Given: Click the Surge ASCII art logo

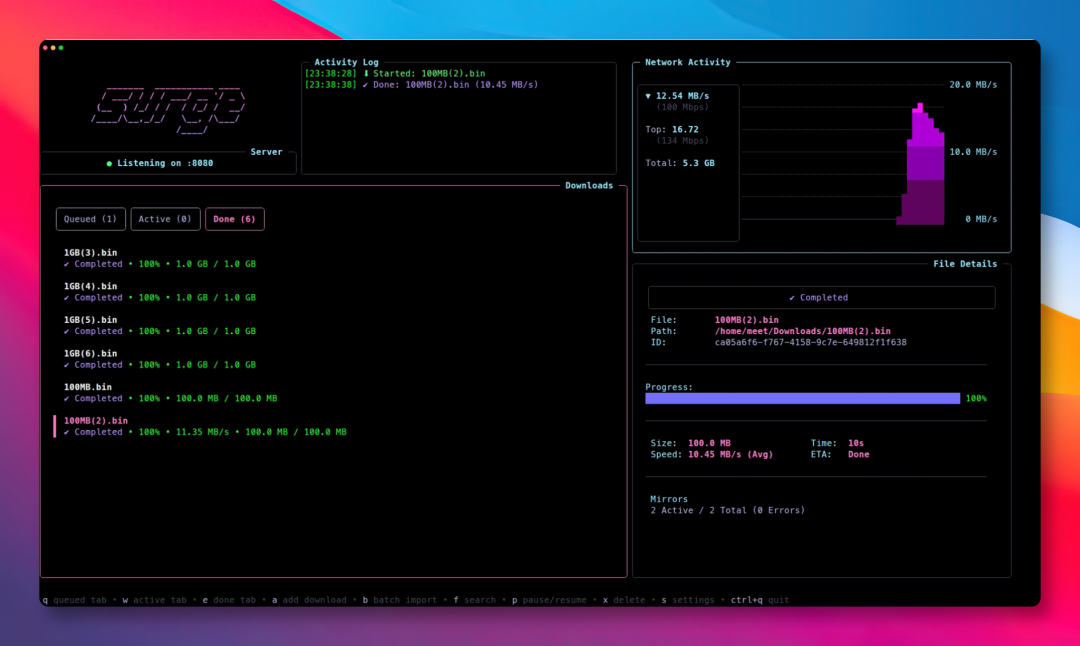Looking at the screenshot, I should 168,107.
